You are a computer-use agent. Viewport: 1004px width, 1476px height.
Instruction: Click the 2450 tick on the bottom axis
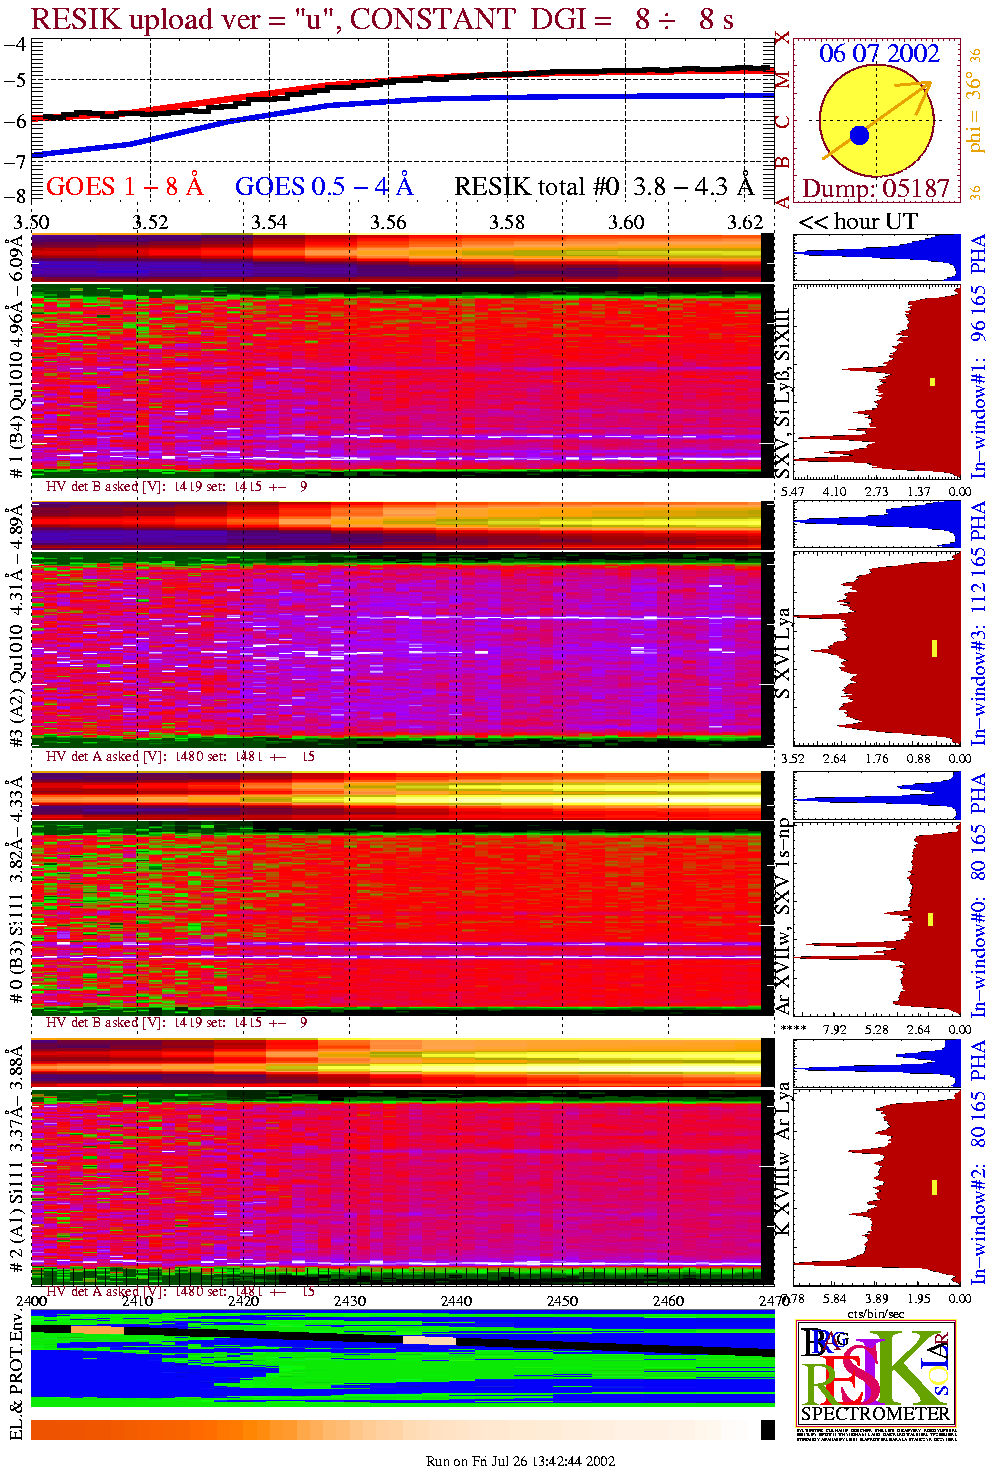pos(562,1301)
